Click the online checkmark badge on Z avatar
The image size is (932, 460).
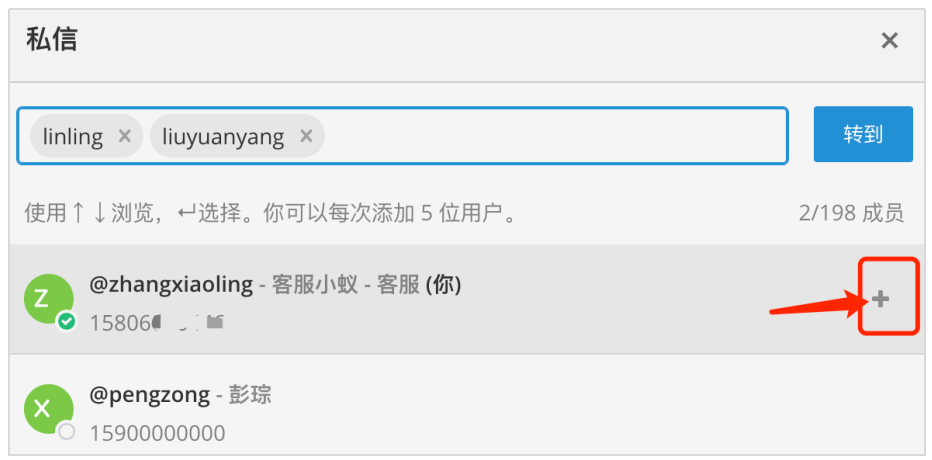click(67, 322)
